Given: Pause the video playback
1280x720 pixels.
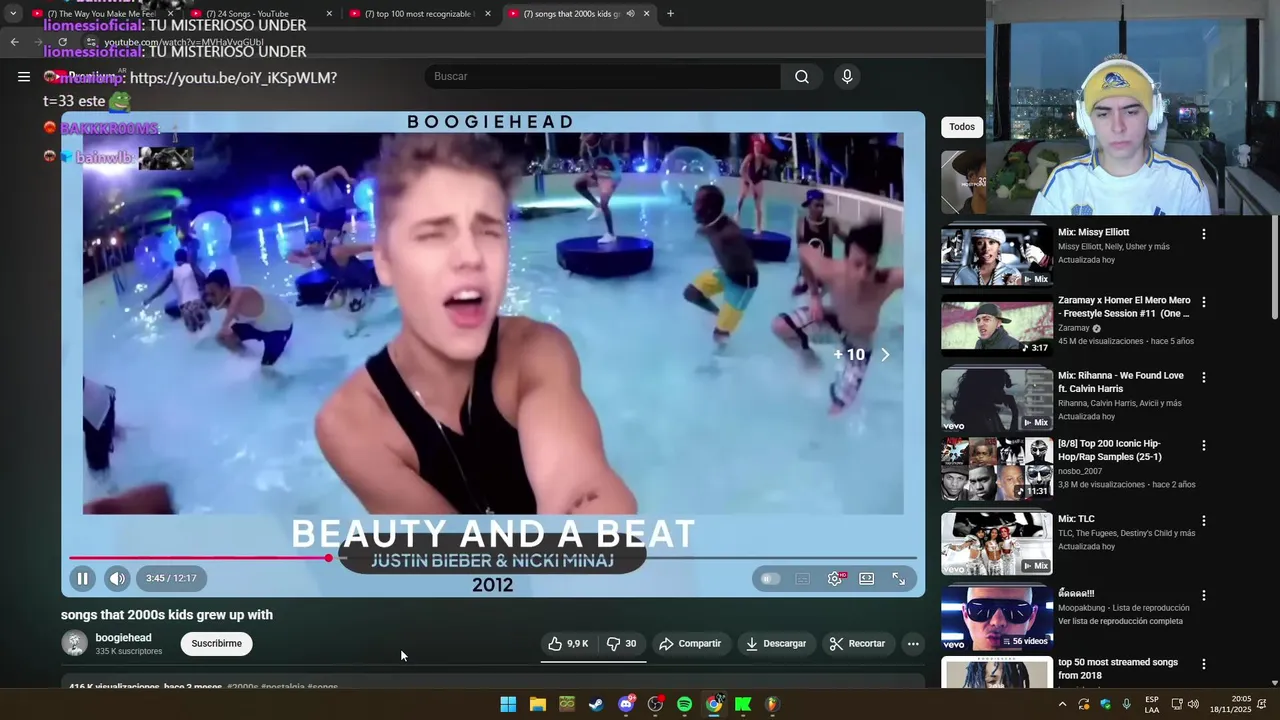Looking at the screenshot, I should pyautogui.click(x=83, y=578).
